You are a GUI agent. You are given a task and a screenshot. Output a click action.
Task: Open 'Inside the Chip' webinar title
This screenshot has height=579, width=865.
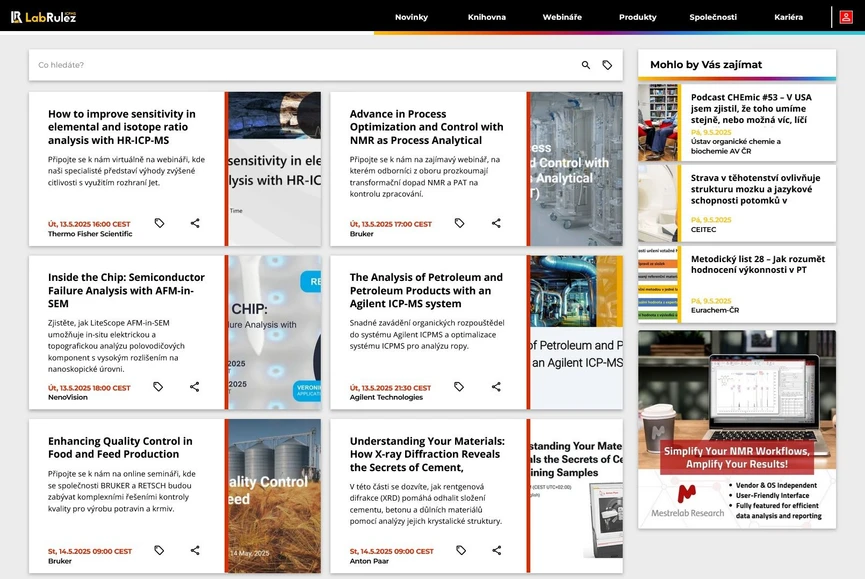(126, 290)
